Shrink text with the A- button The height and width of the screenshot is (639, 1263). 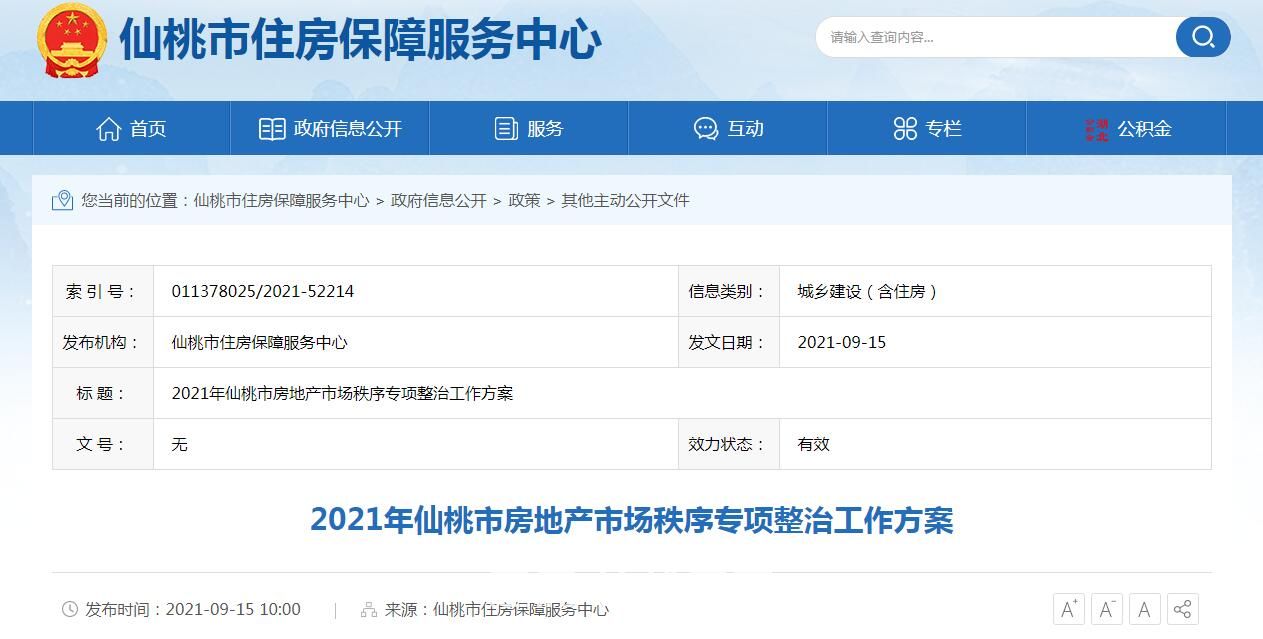coord(1106,608)
